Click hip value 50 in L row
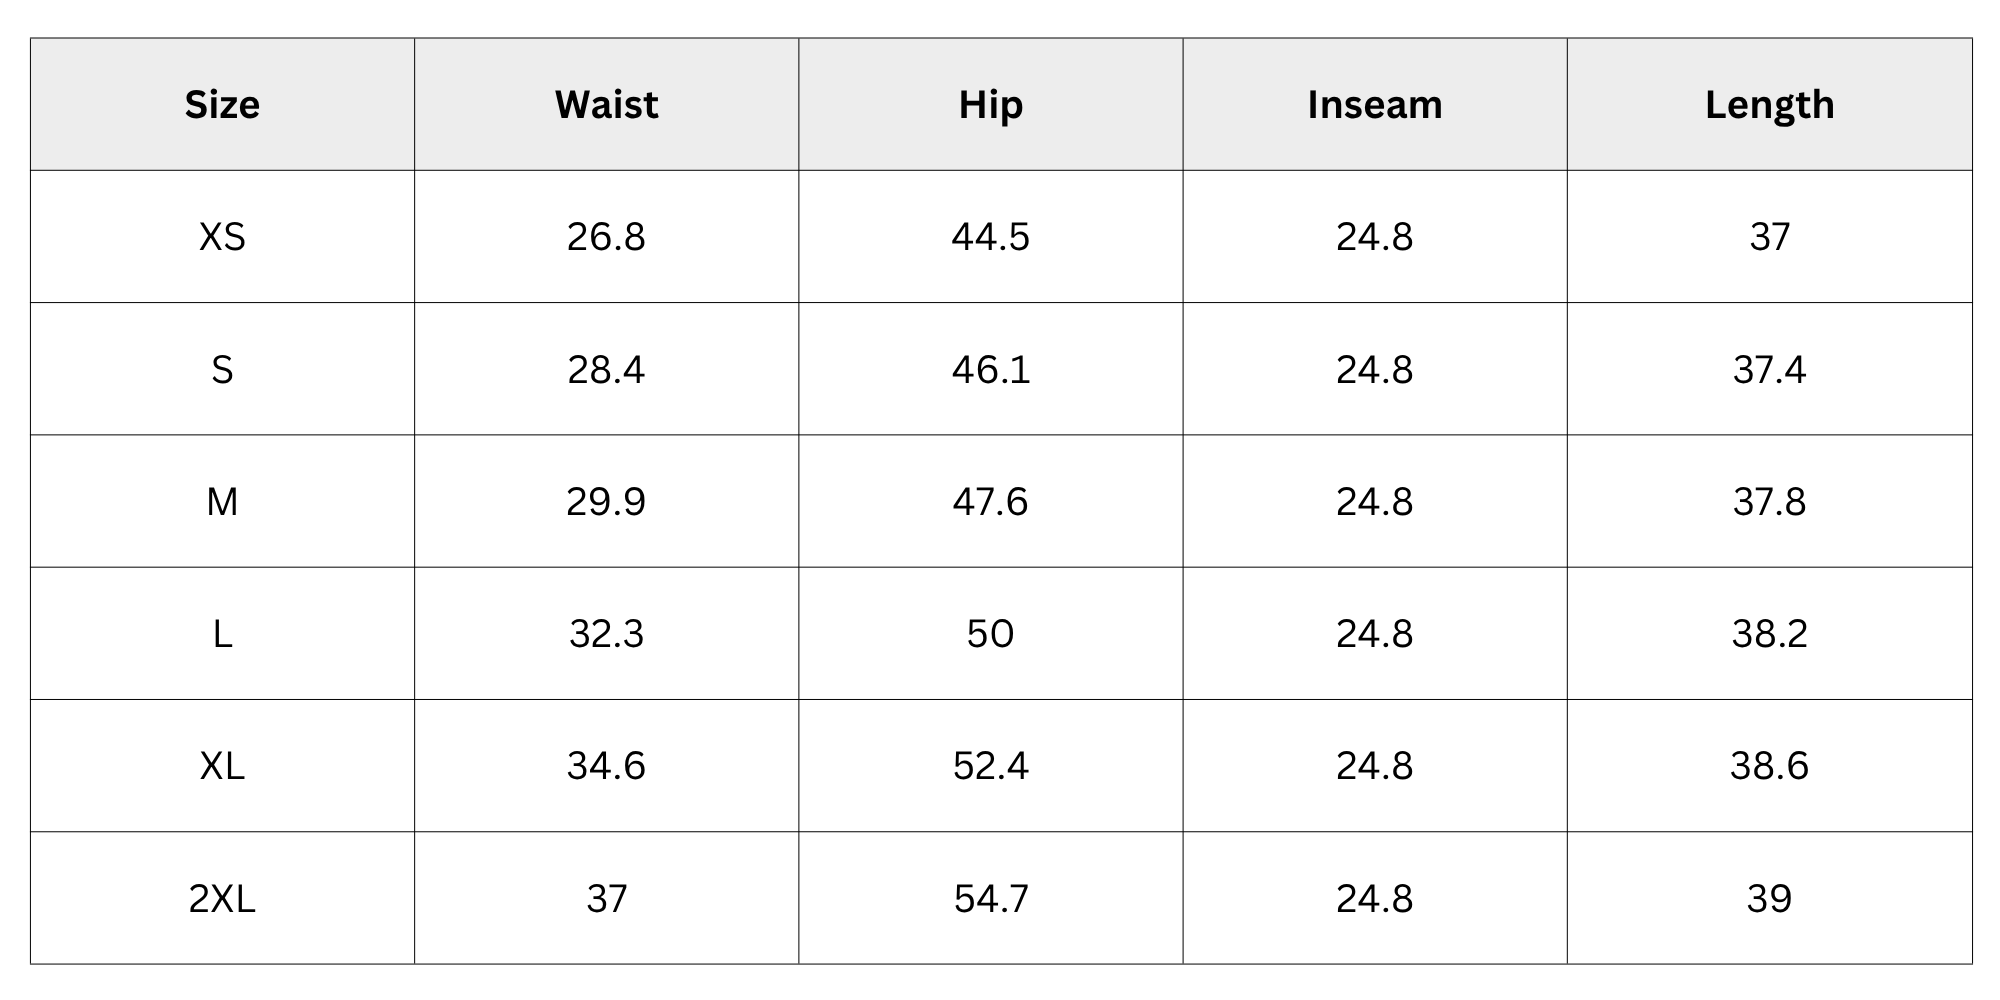Viewport: 2000px width, 1000px height. coord(990,634)
